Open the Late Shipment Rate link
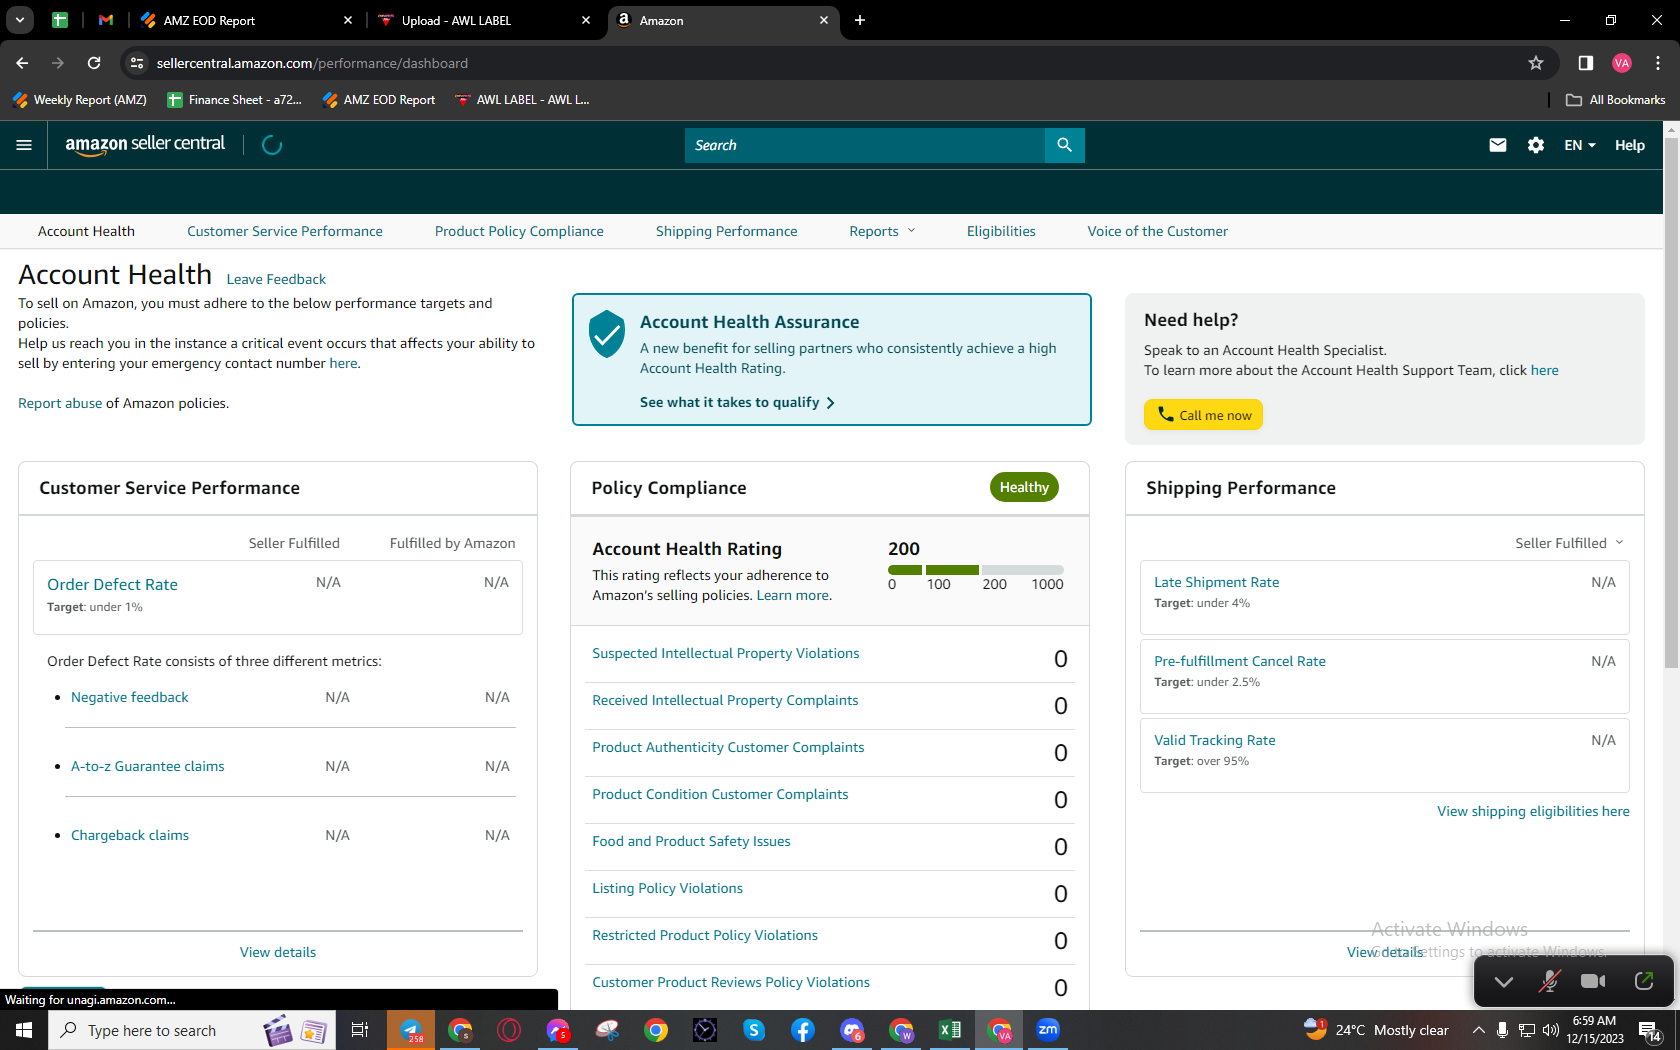This screenshot has height=1050, width=1680. click(x=1216, y=582)
